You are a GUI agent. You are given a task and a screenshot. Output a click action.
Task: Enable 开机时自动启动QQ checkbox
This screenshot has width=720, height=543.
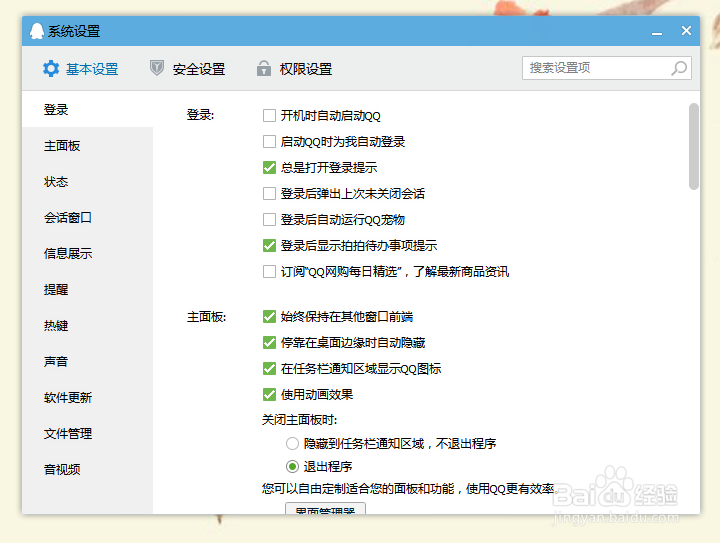pyautogui.click(x=270, y=116)
